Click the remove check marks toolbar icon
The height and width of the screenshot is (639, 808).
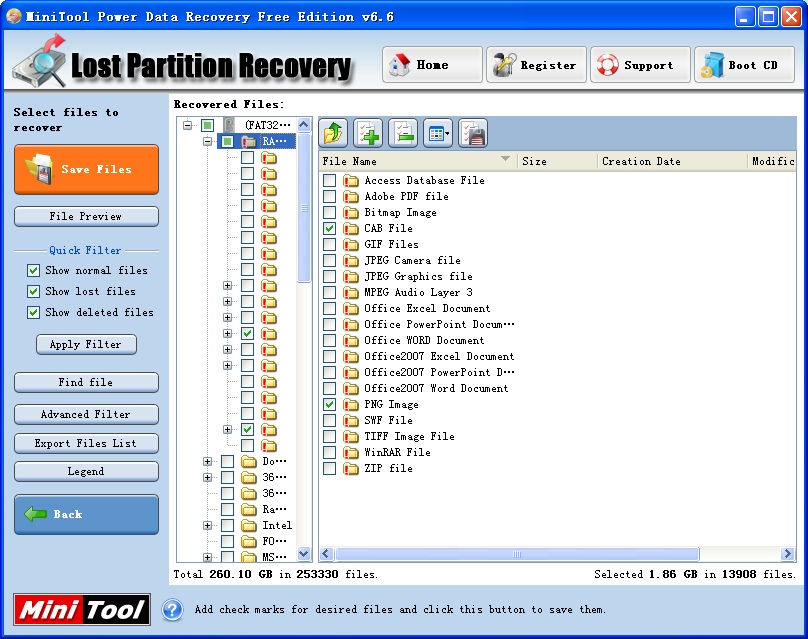[403, 133]
